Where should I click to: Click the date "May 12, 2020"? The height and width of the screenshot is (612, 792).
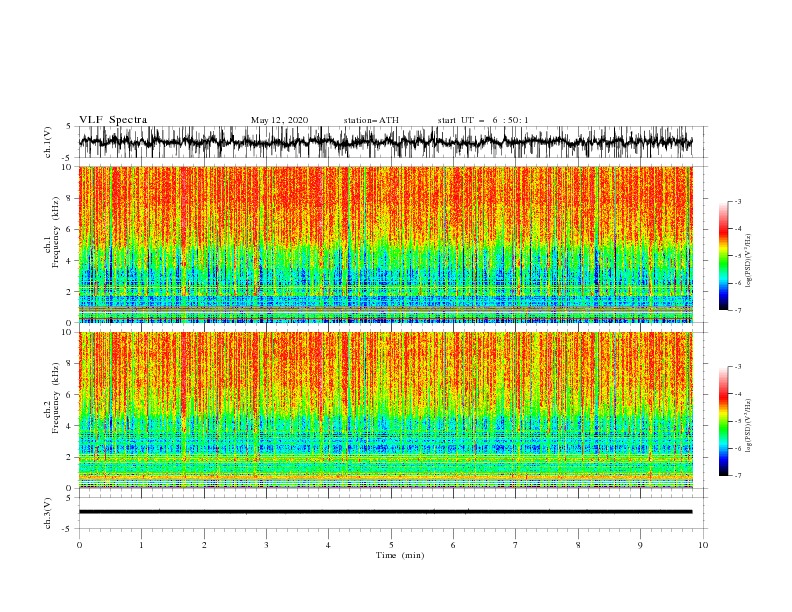tap(279, 120)
